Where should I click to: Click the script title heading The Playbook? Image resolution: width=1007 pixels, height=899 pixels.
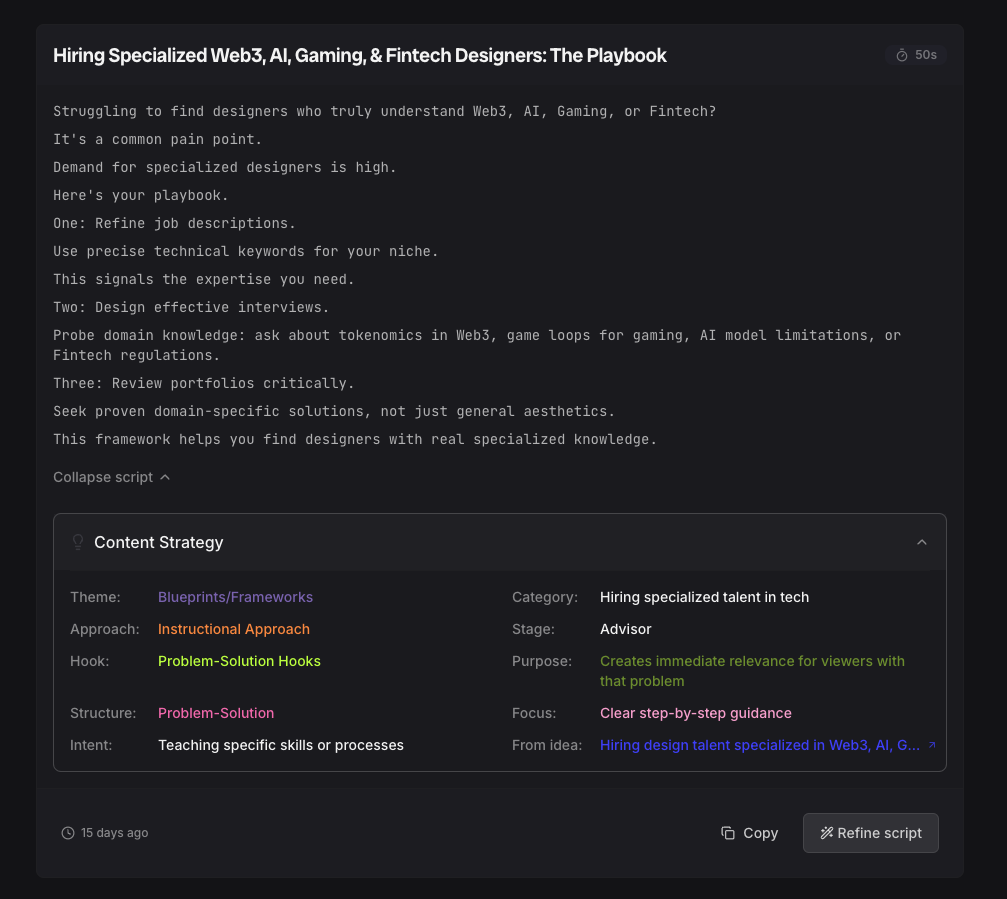(x=360, y=56)
